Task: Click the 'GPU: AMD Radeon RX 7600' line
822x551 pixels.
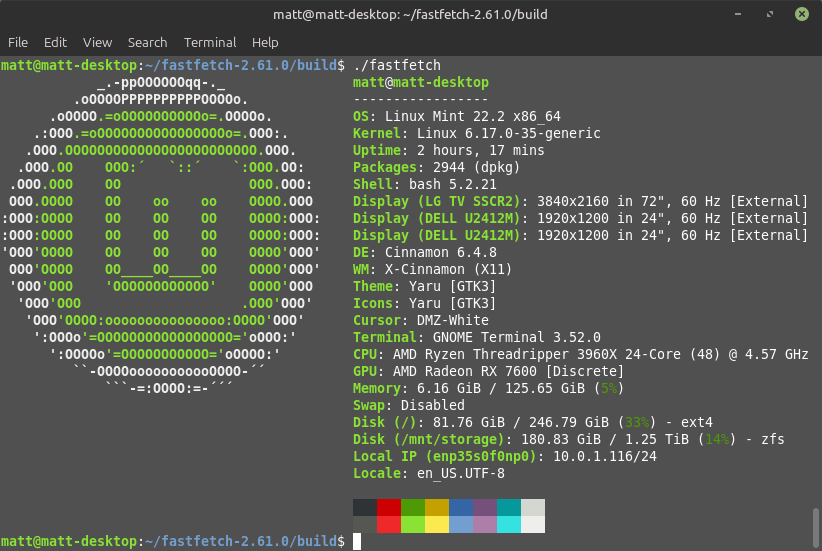Action: pyautogui.click(x=489, y=371)
